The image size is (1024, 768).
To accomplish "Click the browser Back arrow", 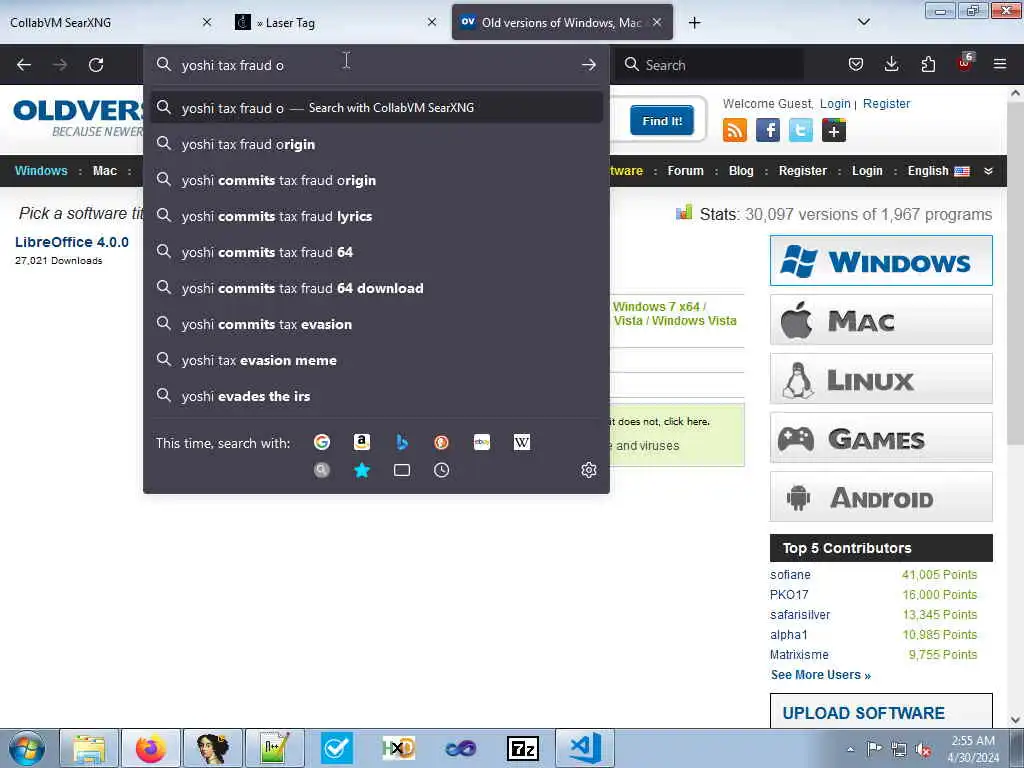I will coord(24,65).
